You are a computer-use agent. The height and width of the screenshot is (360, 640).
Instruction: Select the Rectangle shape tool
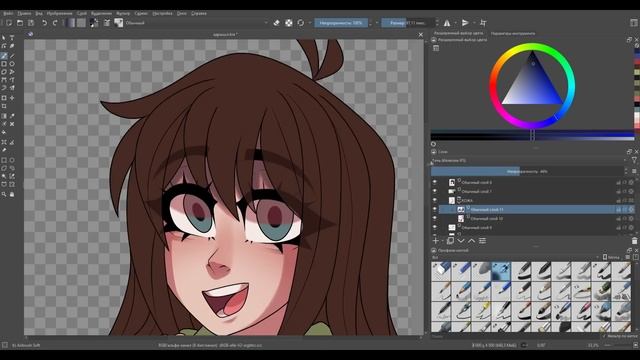(x=4, y=64)
